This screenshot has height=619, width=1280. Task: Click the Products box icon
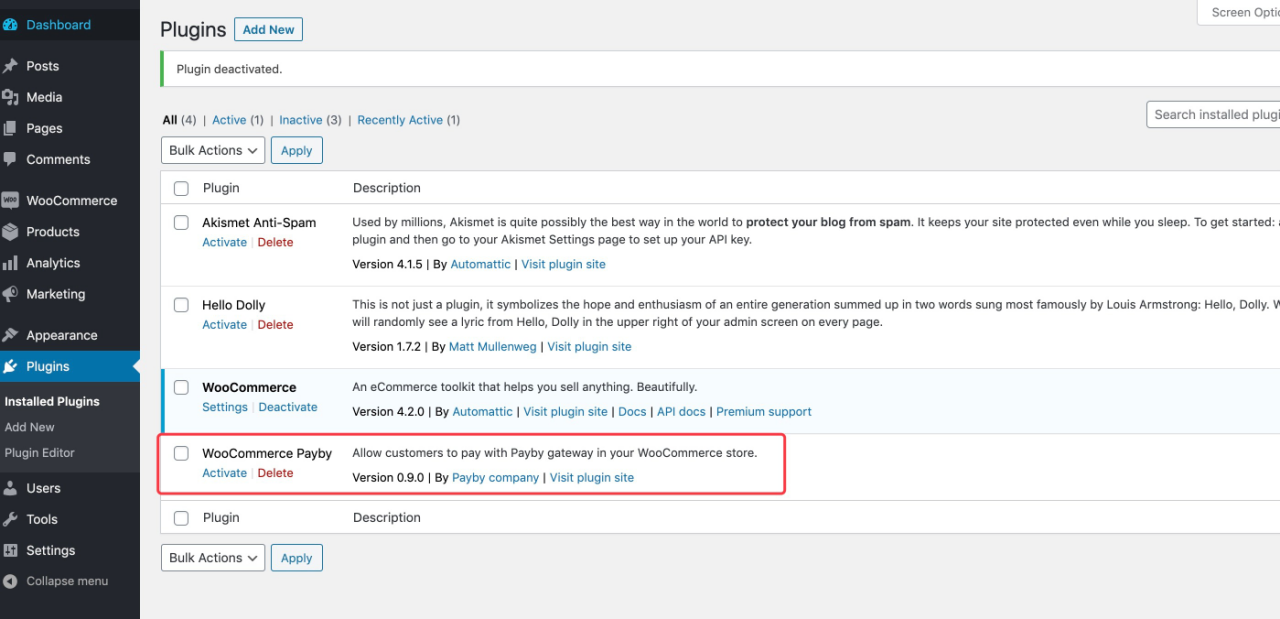(x=10, y=232)
